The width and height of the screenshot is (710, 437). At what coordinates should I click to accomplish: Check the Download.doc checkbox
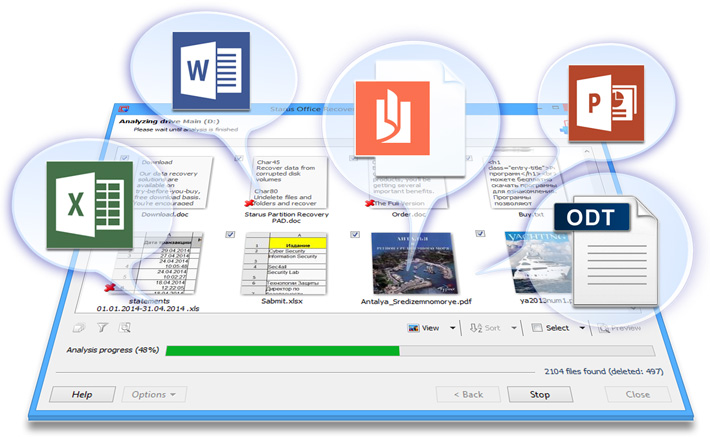(x=125, y=158)
